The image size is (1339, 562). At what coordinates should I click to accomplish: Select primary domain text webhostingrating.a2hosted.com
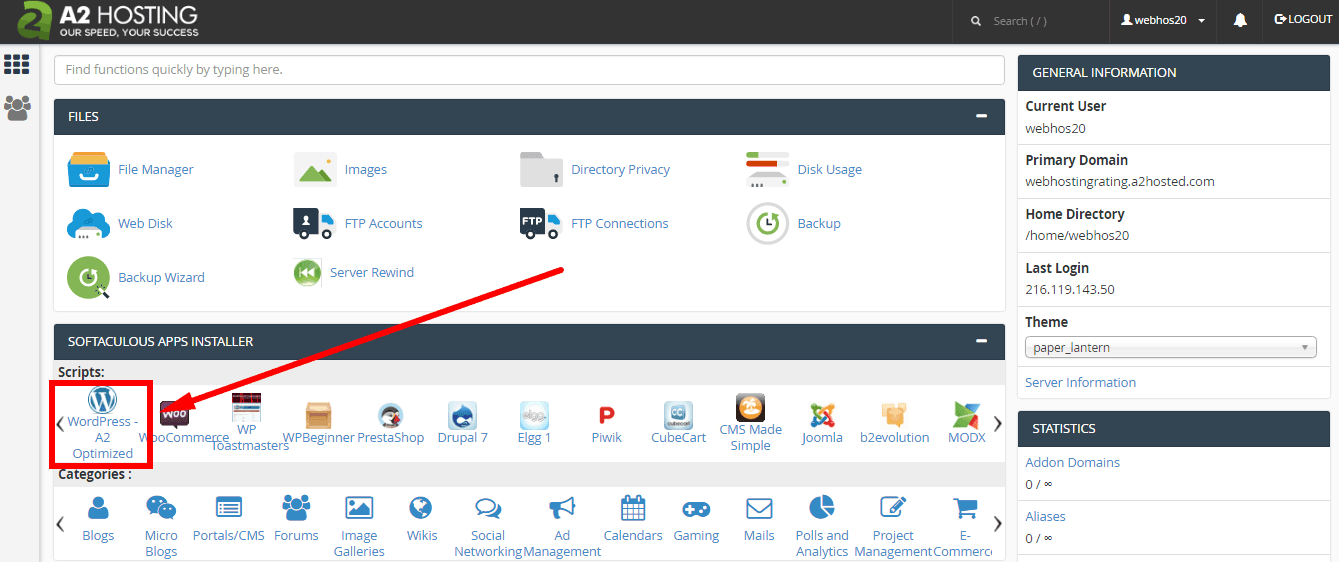tap(1120, 182)
